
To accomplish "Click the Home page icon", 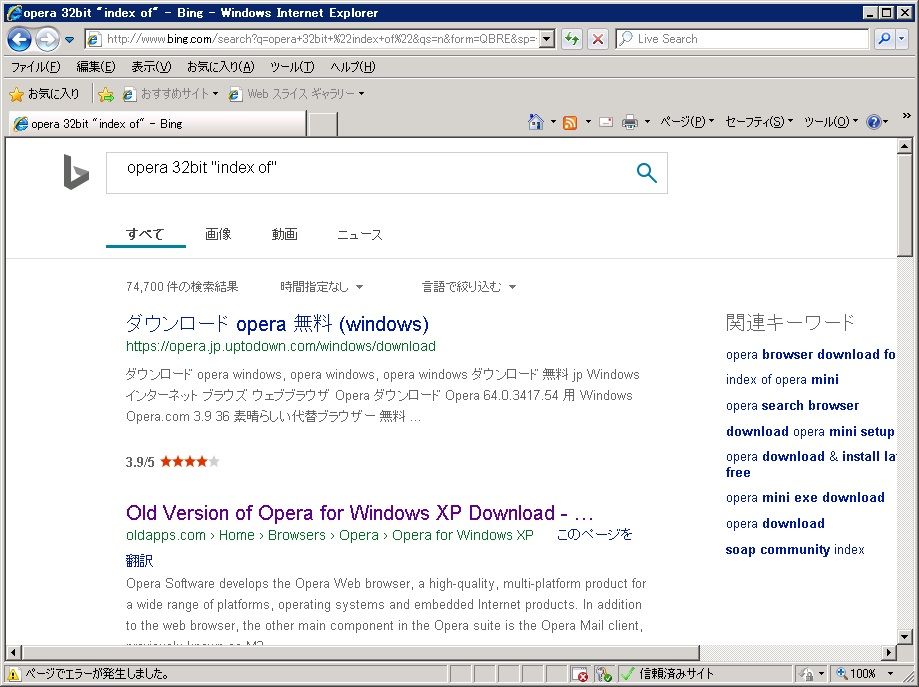I will (536, 122).
